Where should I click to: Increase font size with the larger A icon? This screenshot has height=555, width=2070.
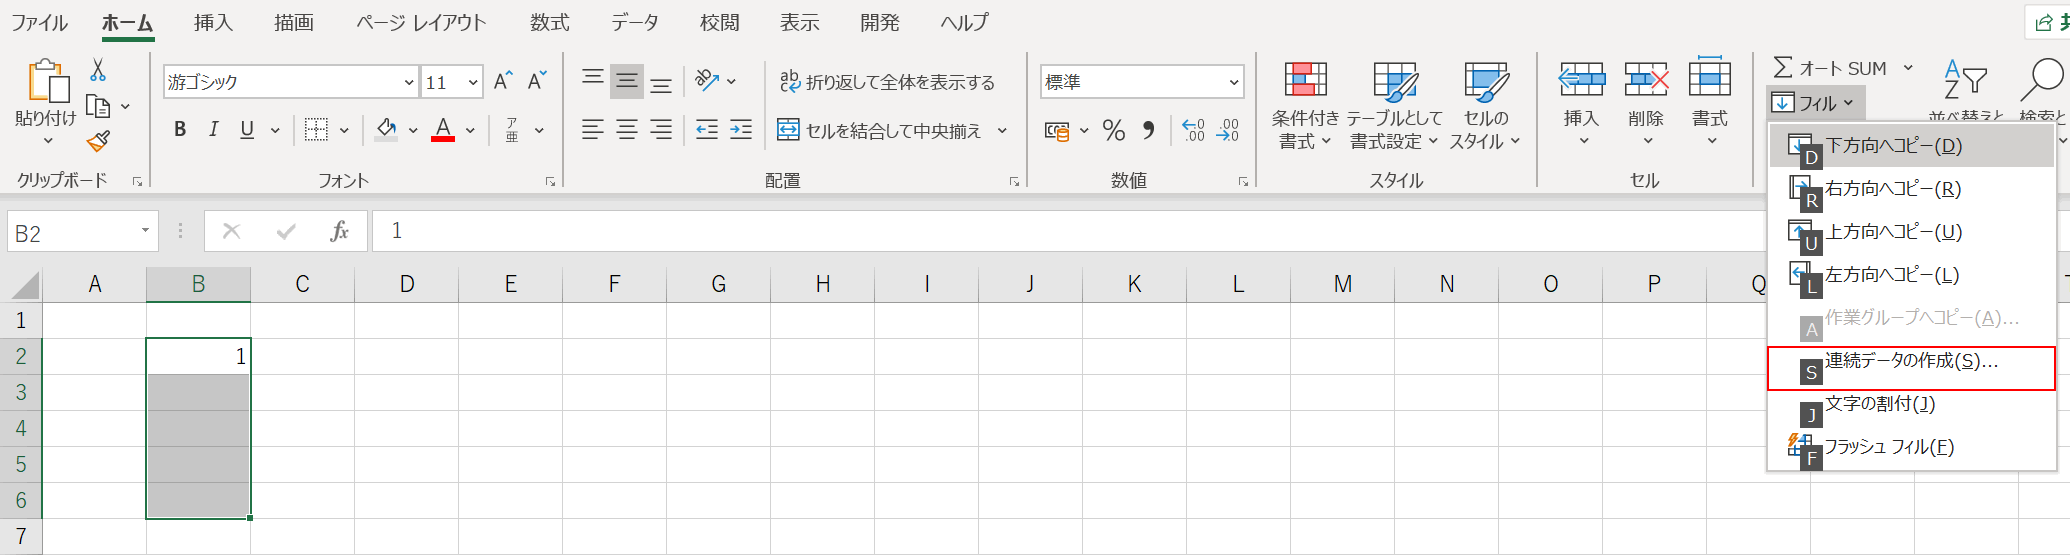503,81
